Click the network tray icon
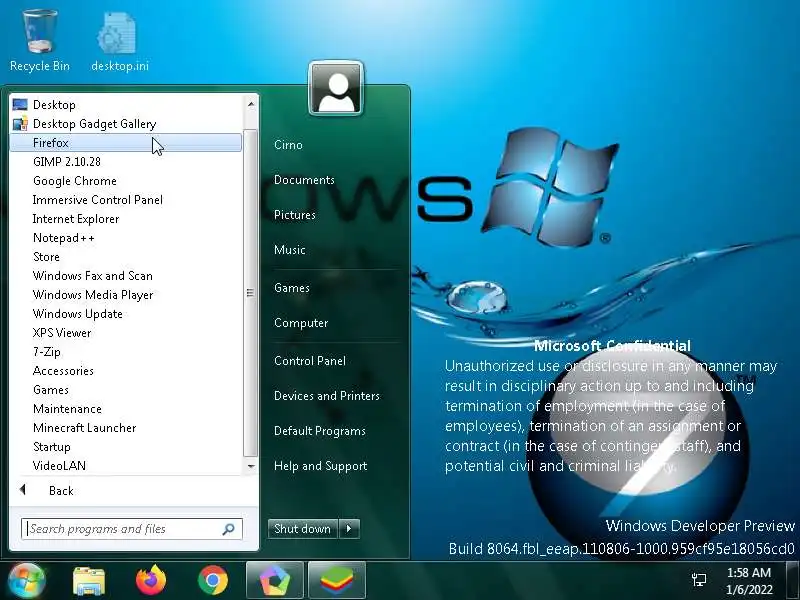Screen dimensions: 800x600 pyautogui.click(x=699, y=580)
